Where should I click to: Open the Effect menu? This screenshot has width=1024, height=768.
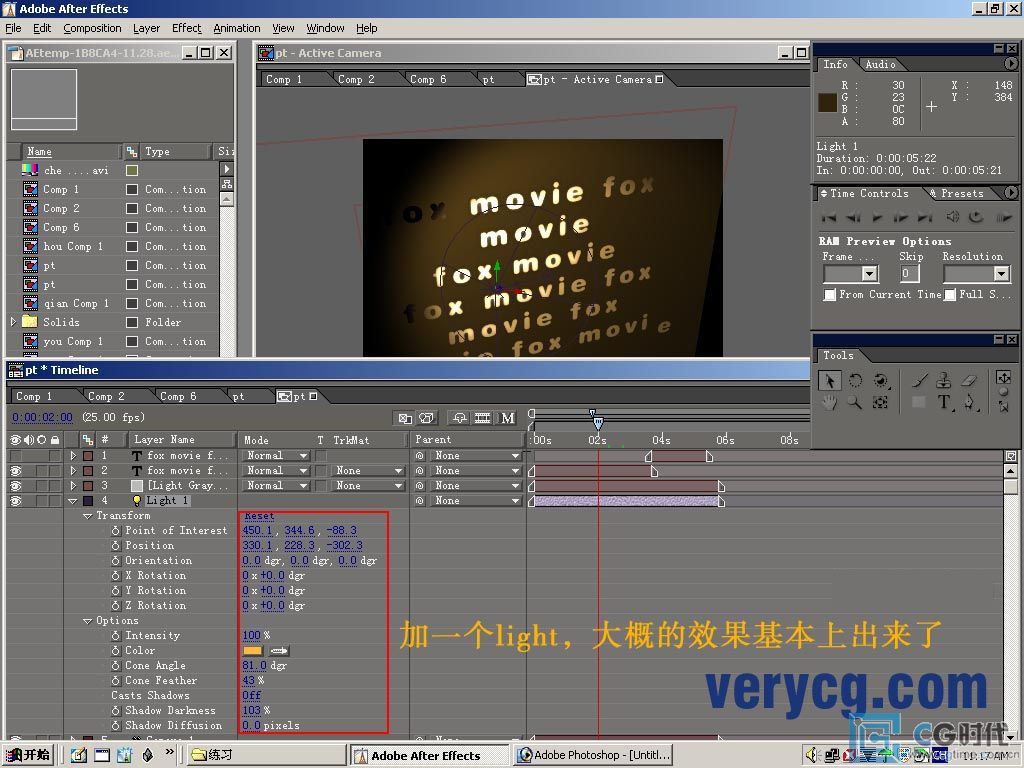tap(186, 28)
